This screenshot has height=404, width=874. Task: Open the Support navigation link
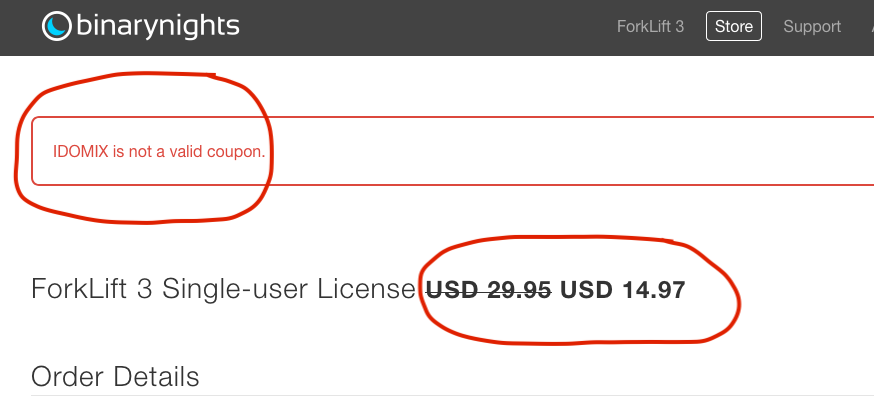[812, 27]
